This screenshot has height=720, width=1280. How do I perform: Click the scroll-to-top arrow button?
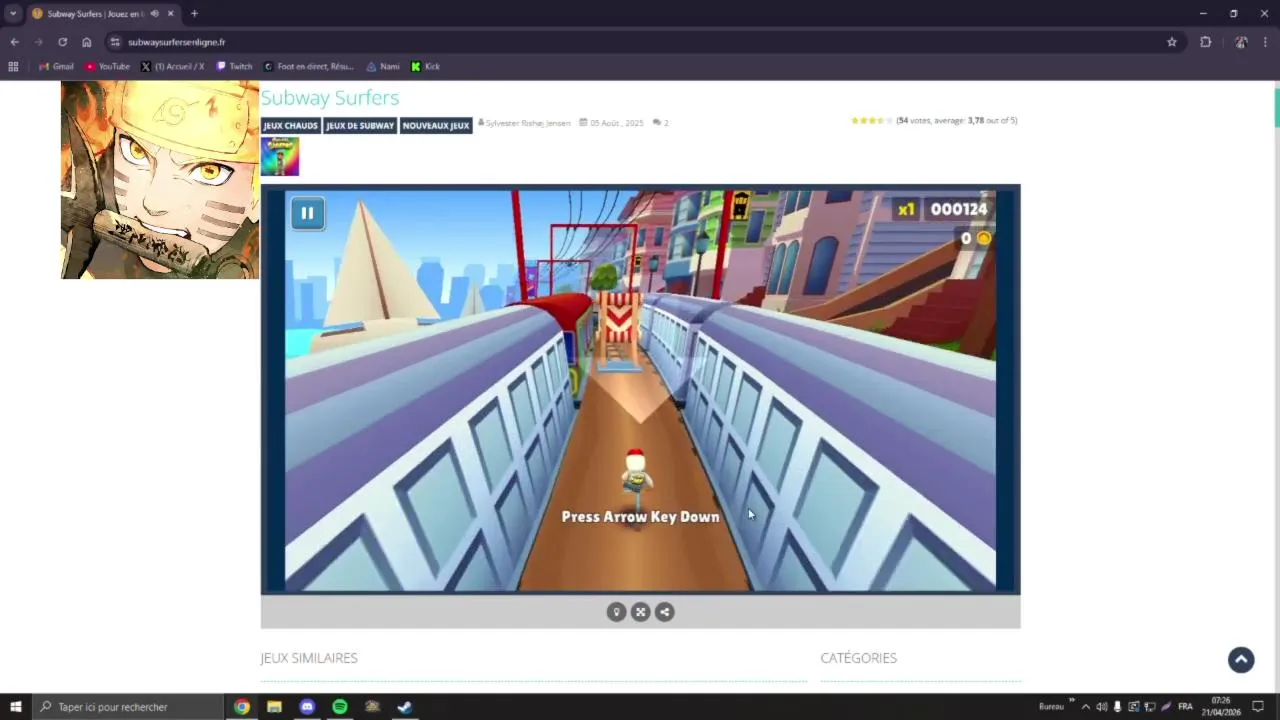(1241, 660)
